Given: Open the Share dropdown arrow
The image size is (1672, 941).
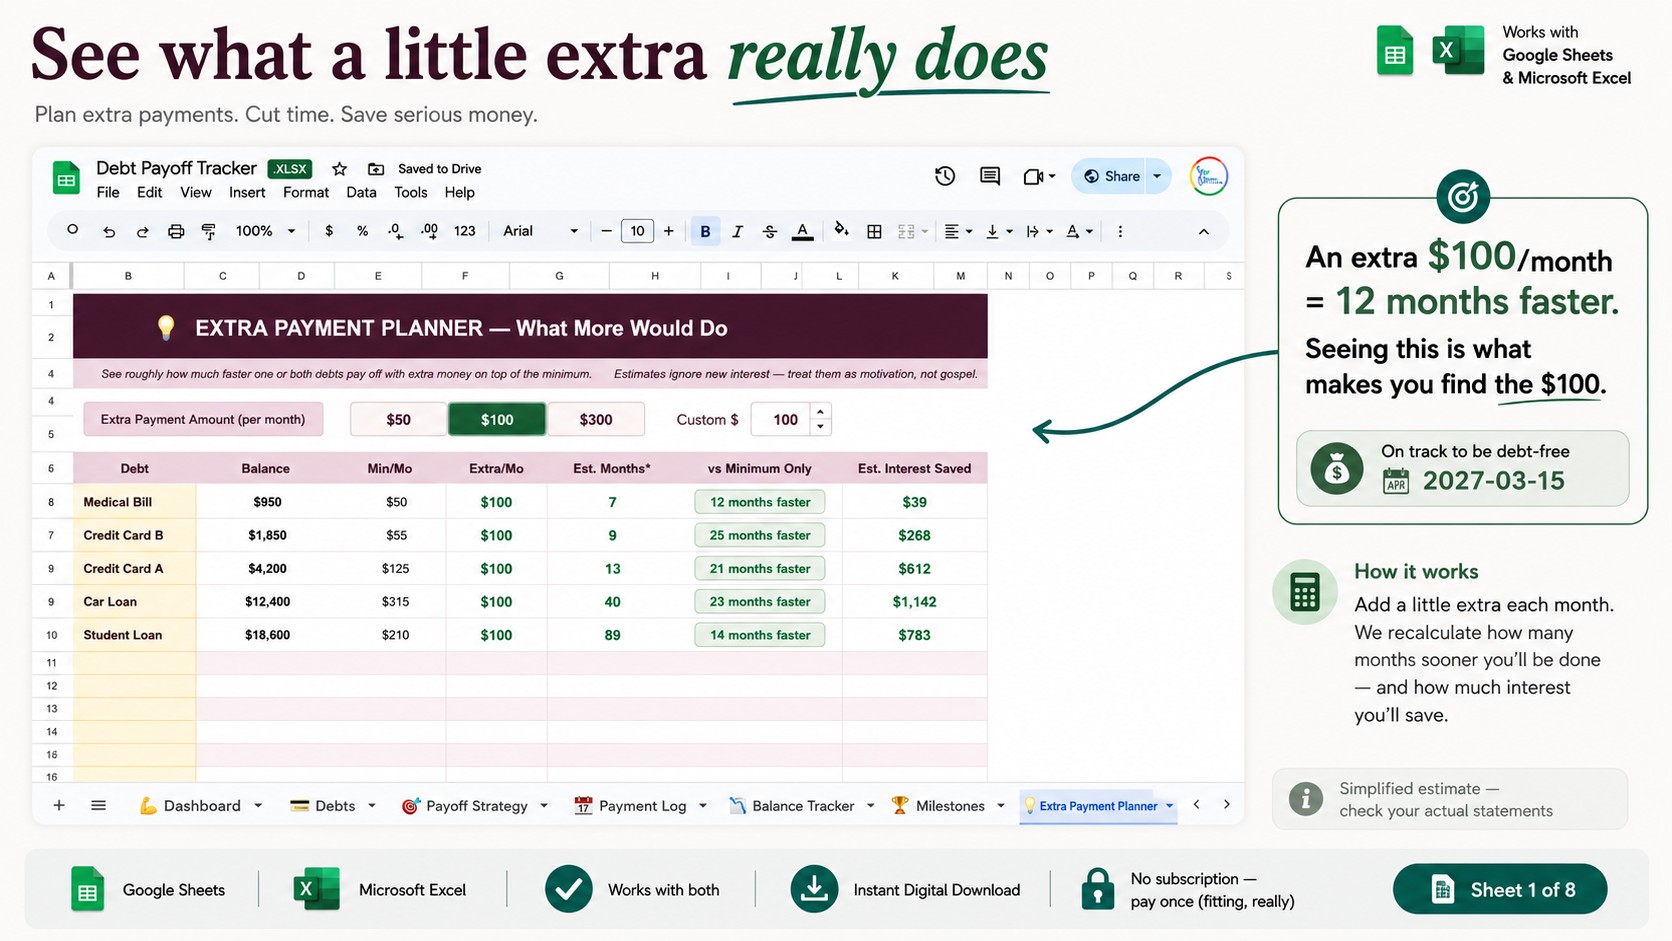Looking at the screenshot, I should [x=1158, y=176].
